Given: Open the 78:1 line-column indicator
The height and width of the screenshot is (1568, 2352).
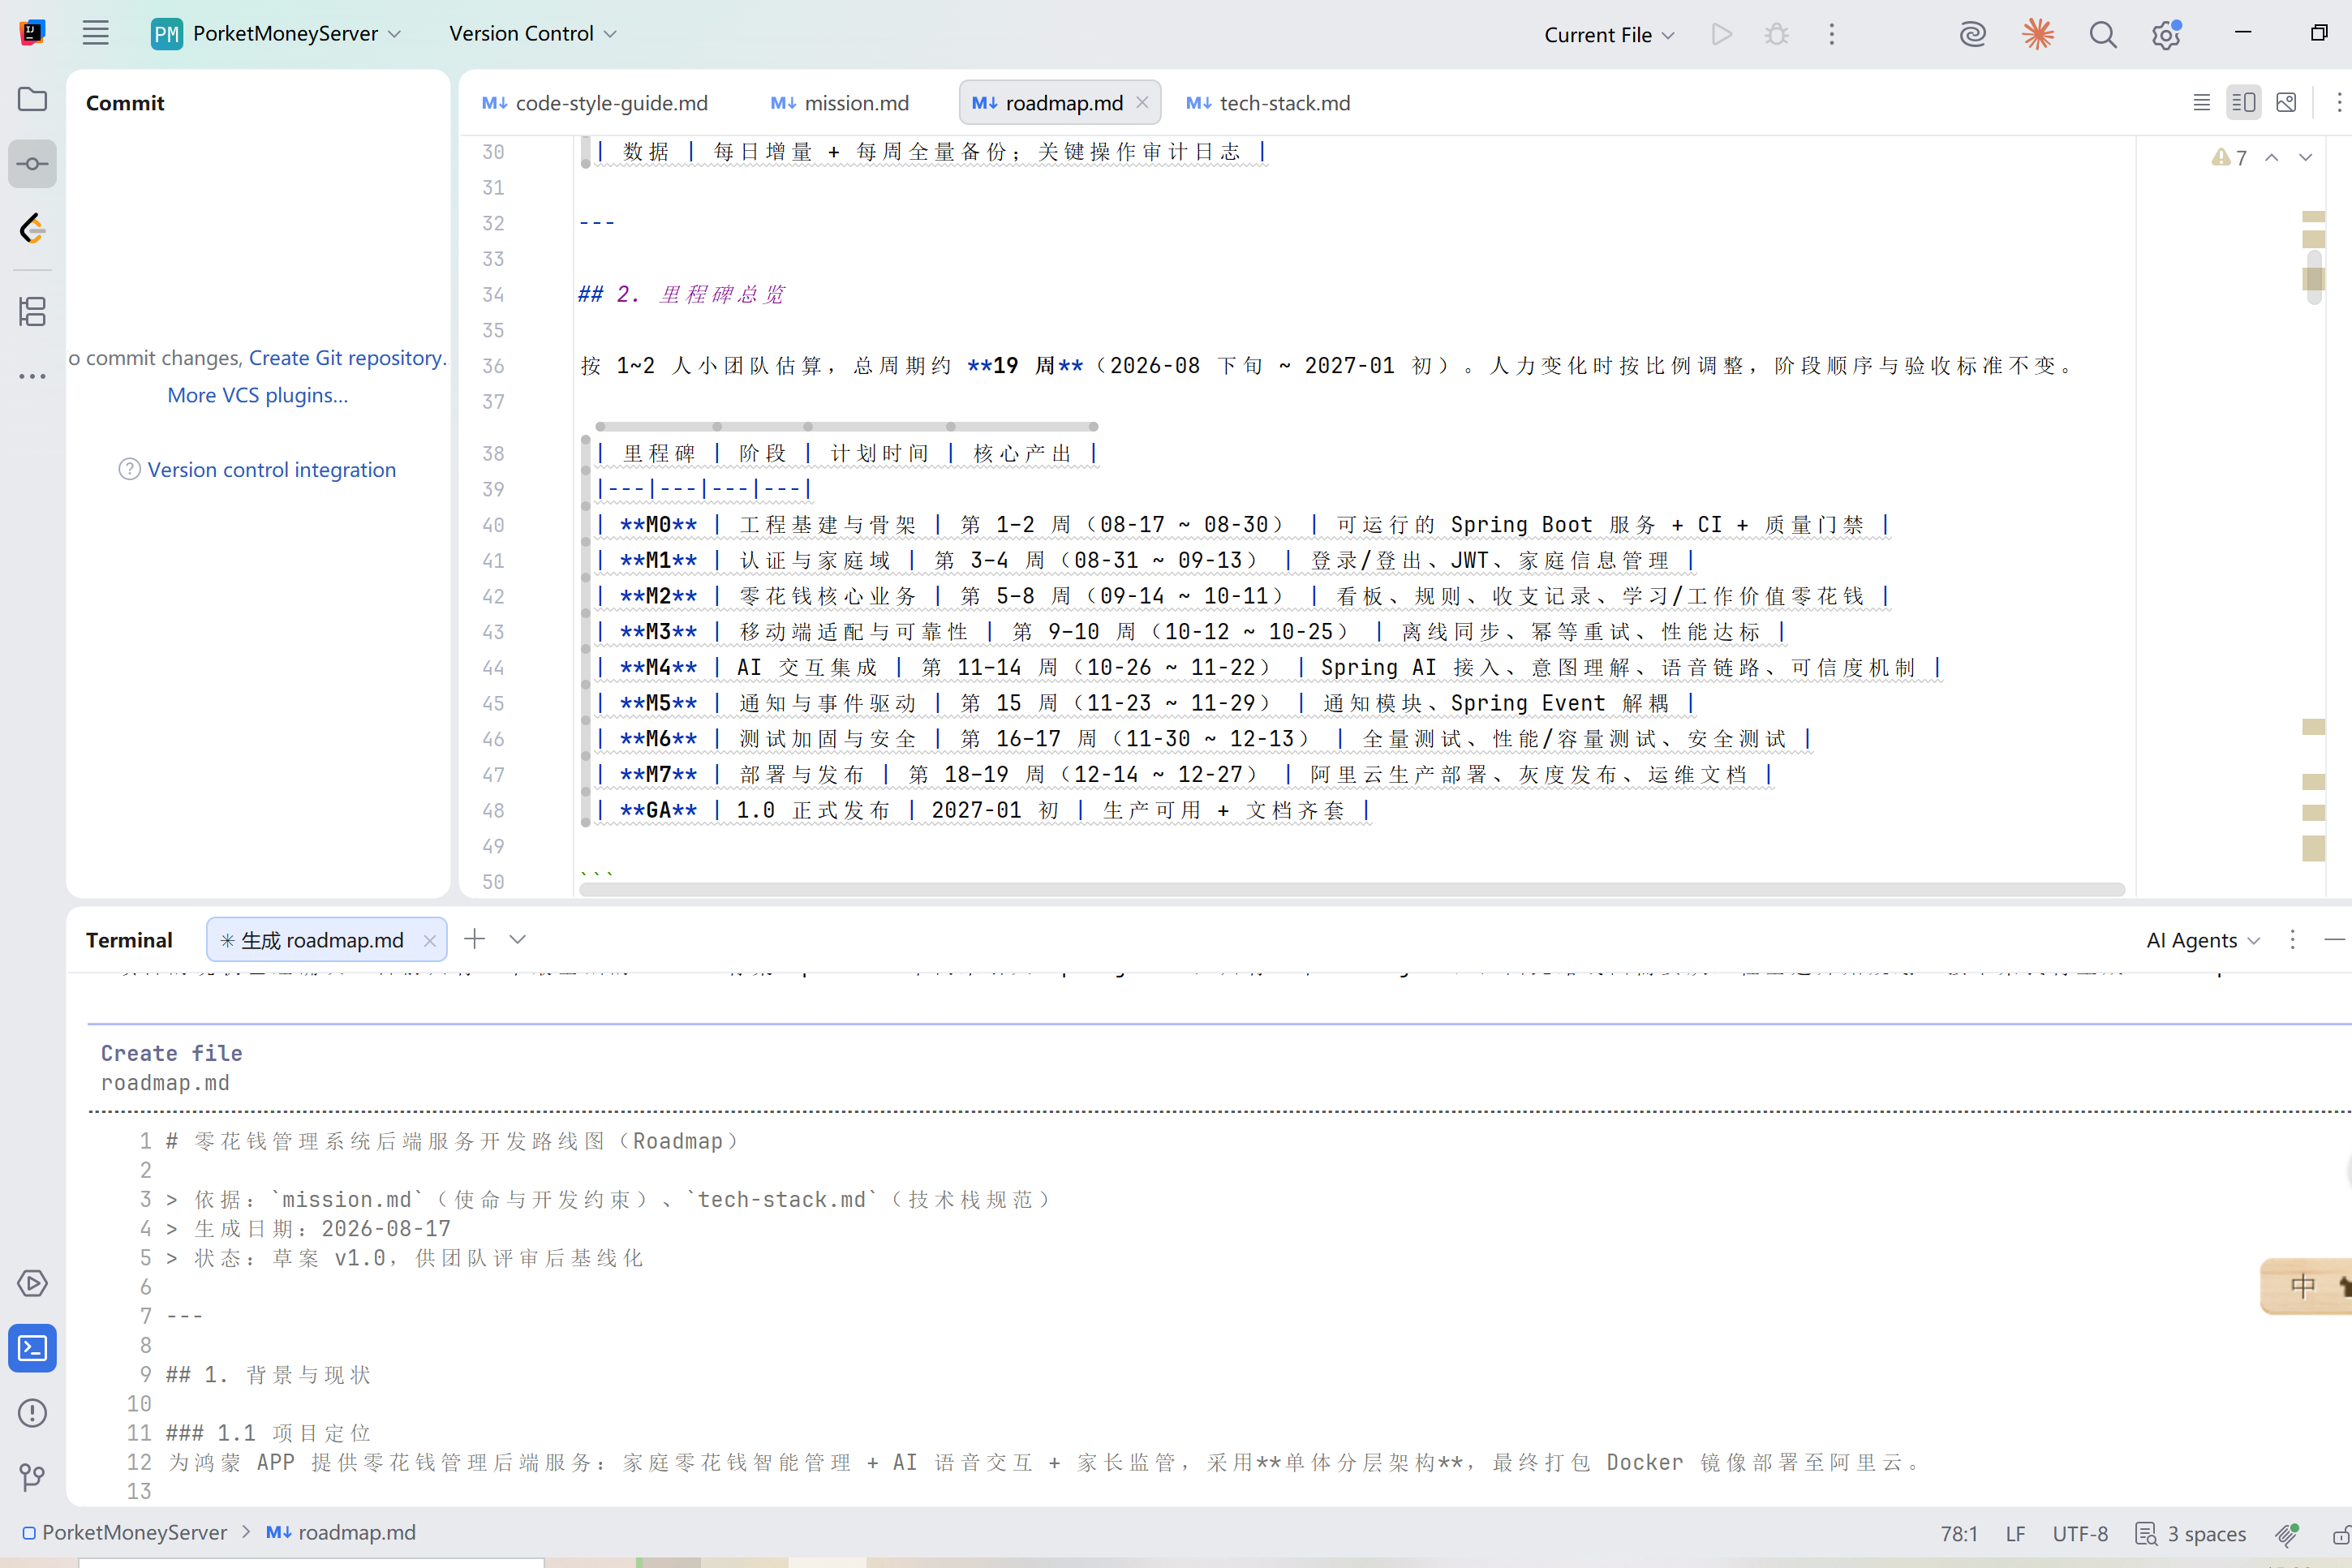Looking at the screenshot, I should point(1959,1534).
